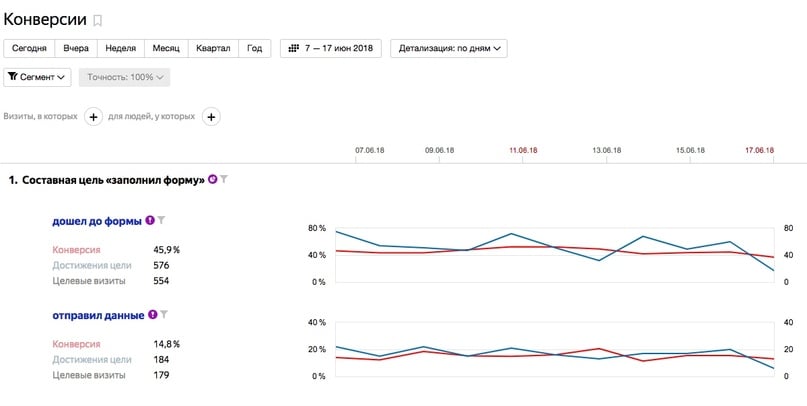Click purple icon beside 'заполнил форму' goal
This screenshot has height=406, width=807.
[212, 180]
